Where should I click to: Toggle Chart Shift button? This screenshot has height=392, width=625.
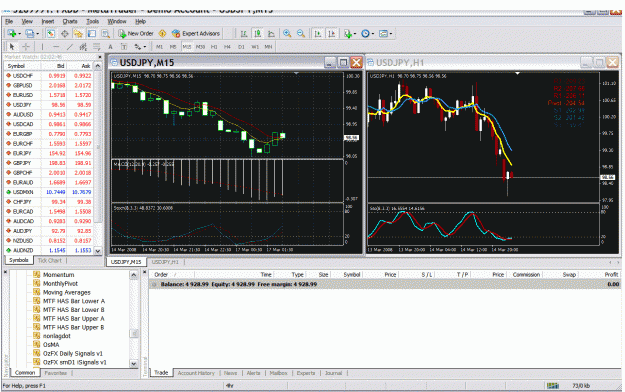(332, 33)
